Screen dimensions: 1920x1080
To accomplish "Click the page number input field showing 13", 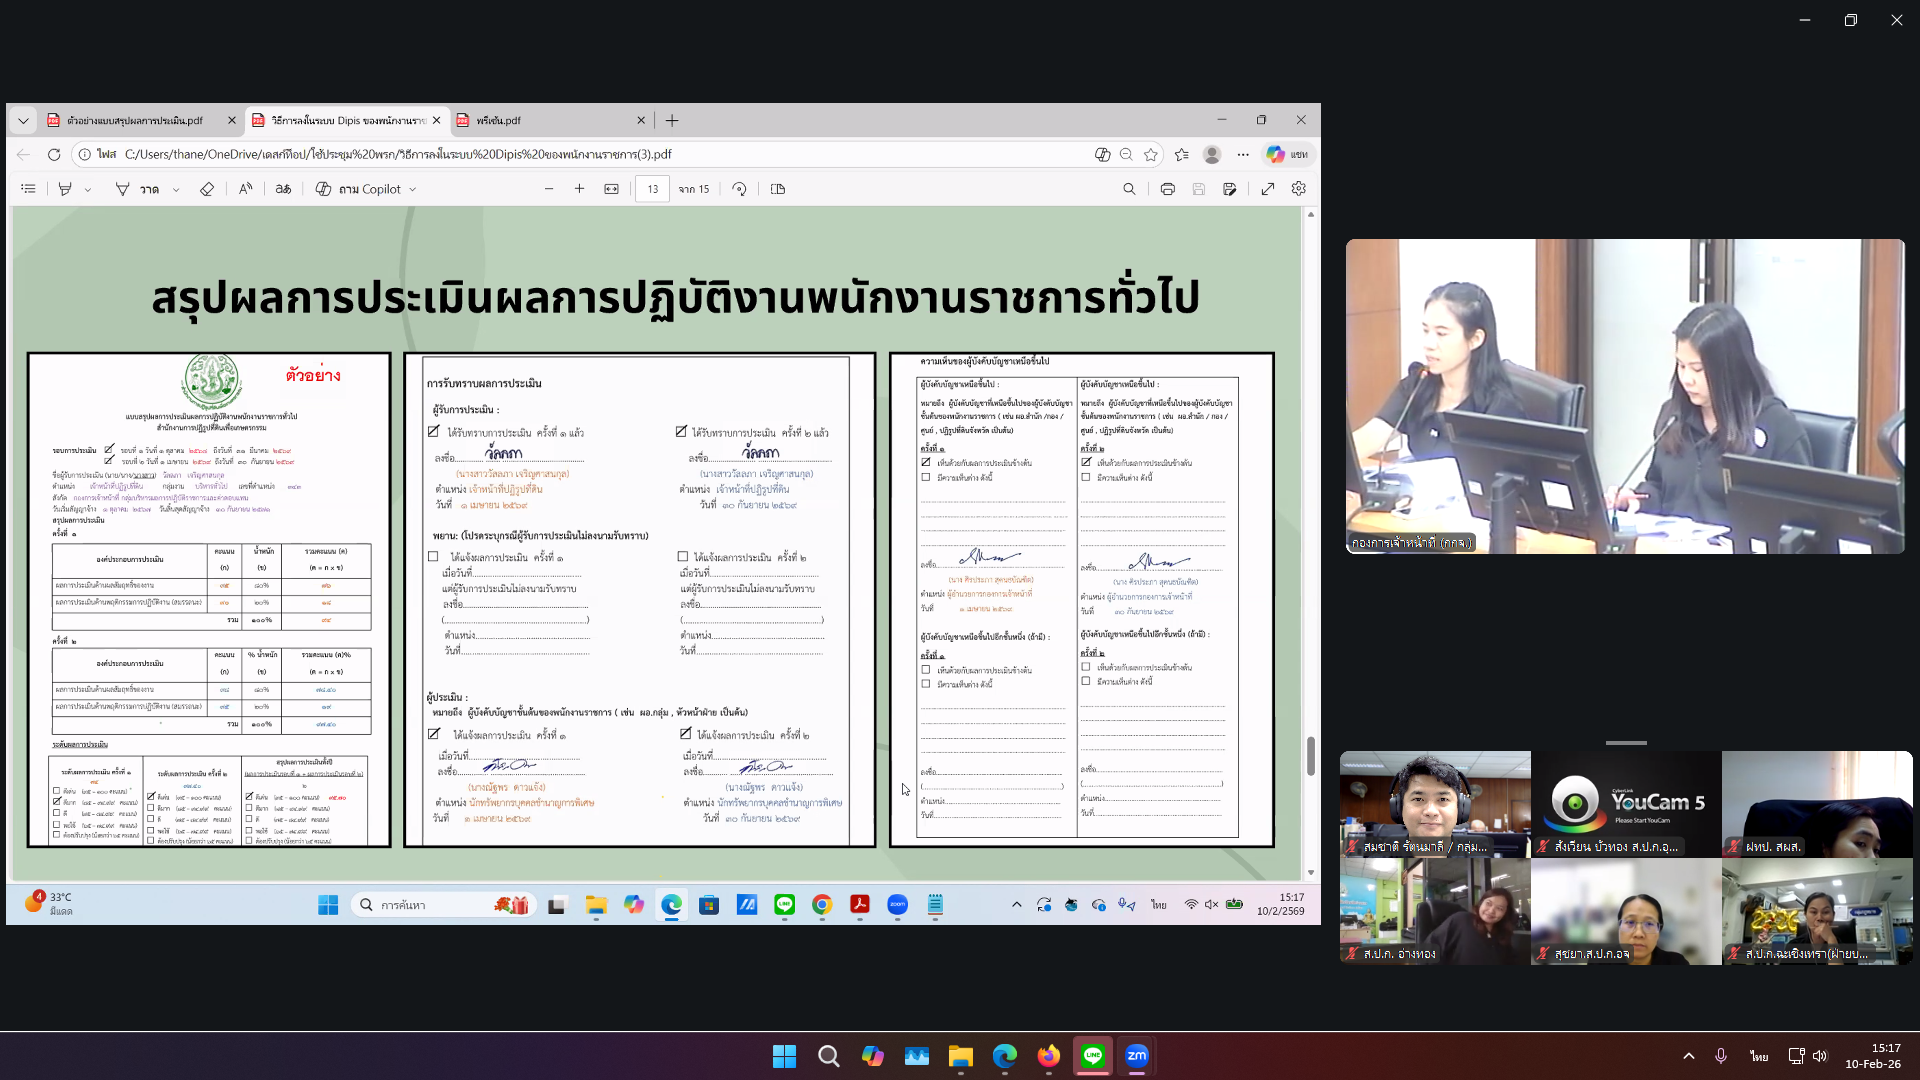I will 652,188.
